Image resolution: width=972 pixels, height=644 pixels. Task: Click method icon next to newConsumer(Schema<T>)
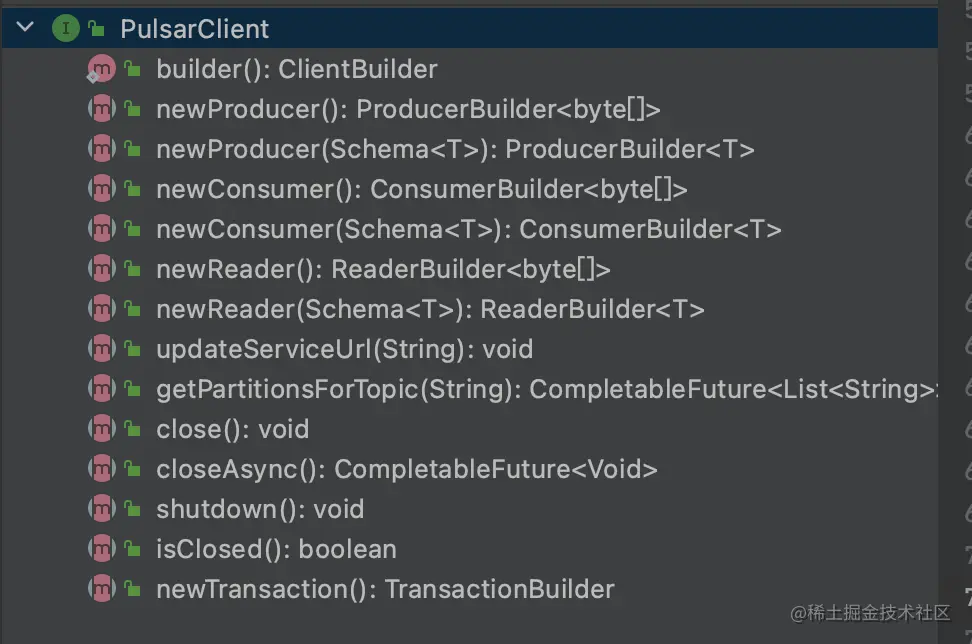[x=101, y=229]
